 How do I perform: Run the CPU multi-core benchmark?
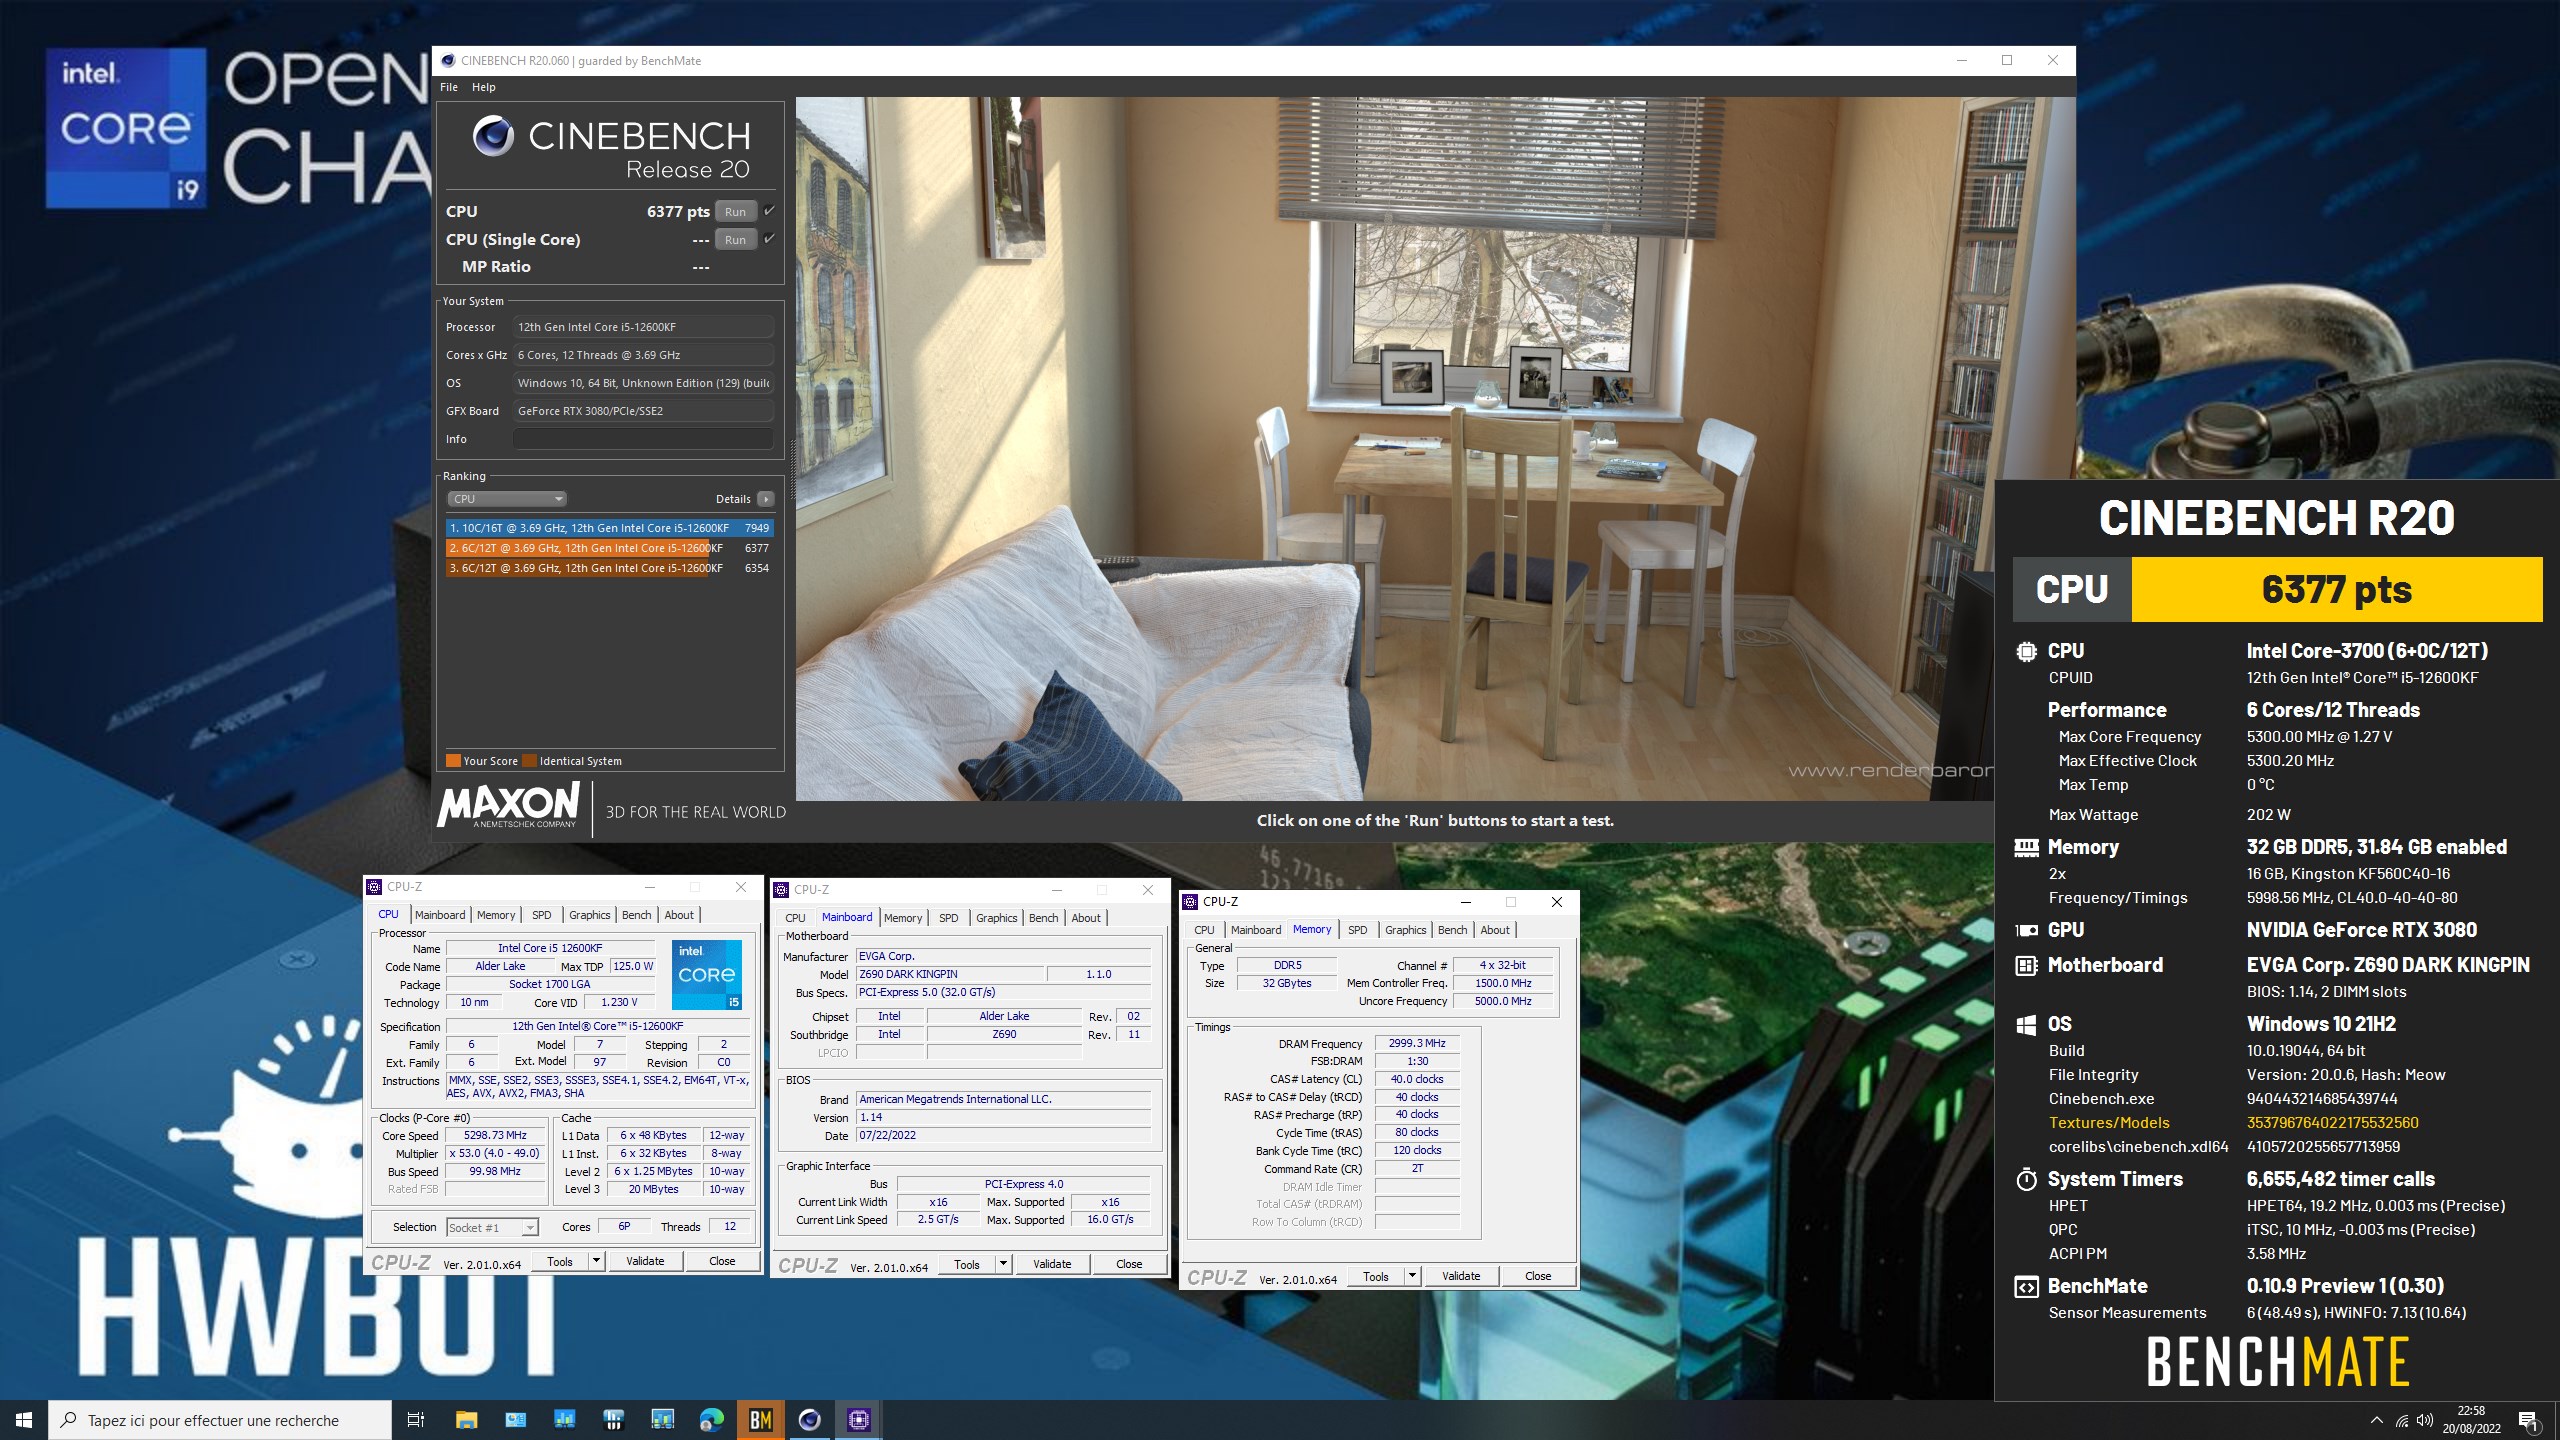(735, 212)
